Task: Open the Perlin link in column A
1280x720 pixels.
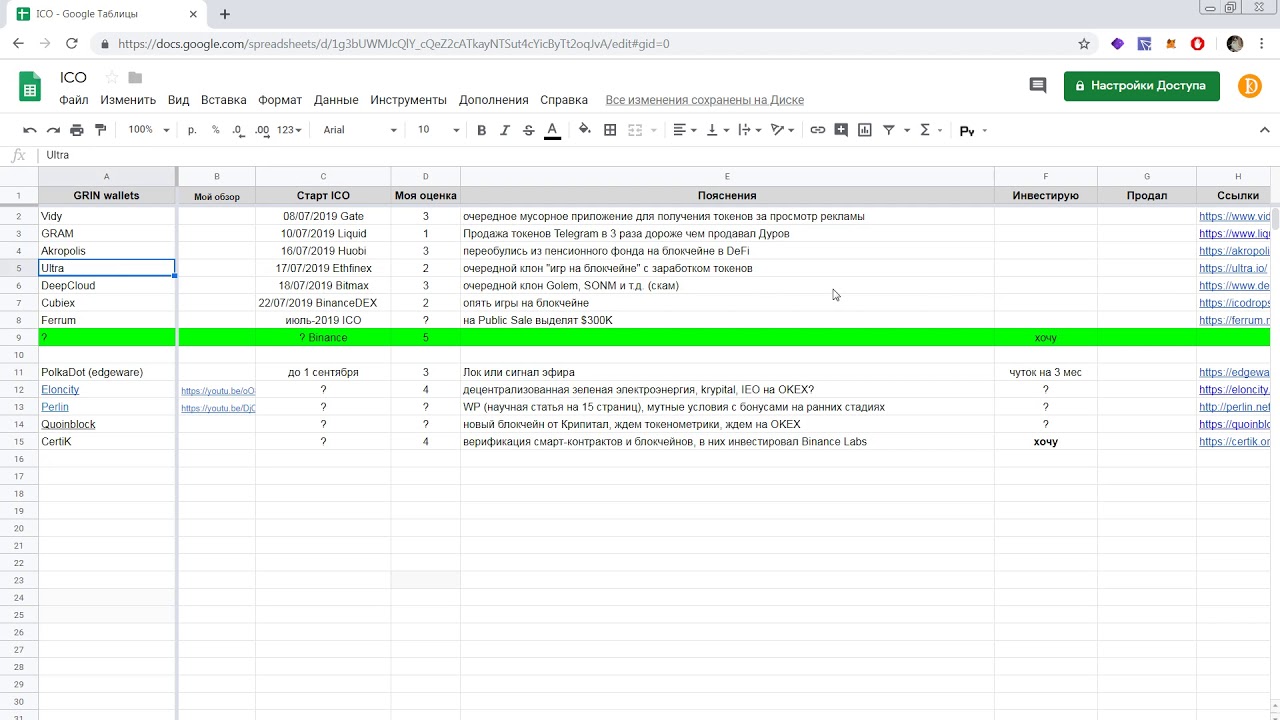Action: [55, 407]
